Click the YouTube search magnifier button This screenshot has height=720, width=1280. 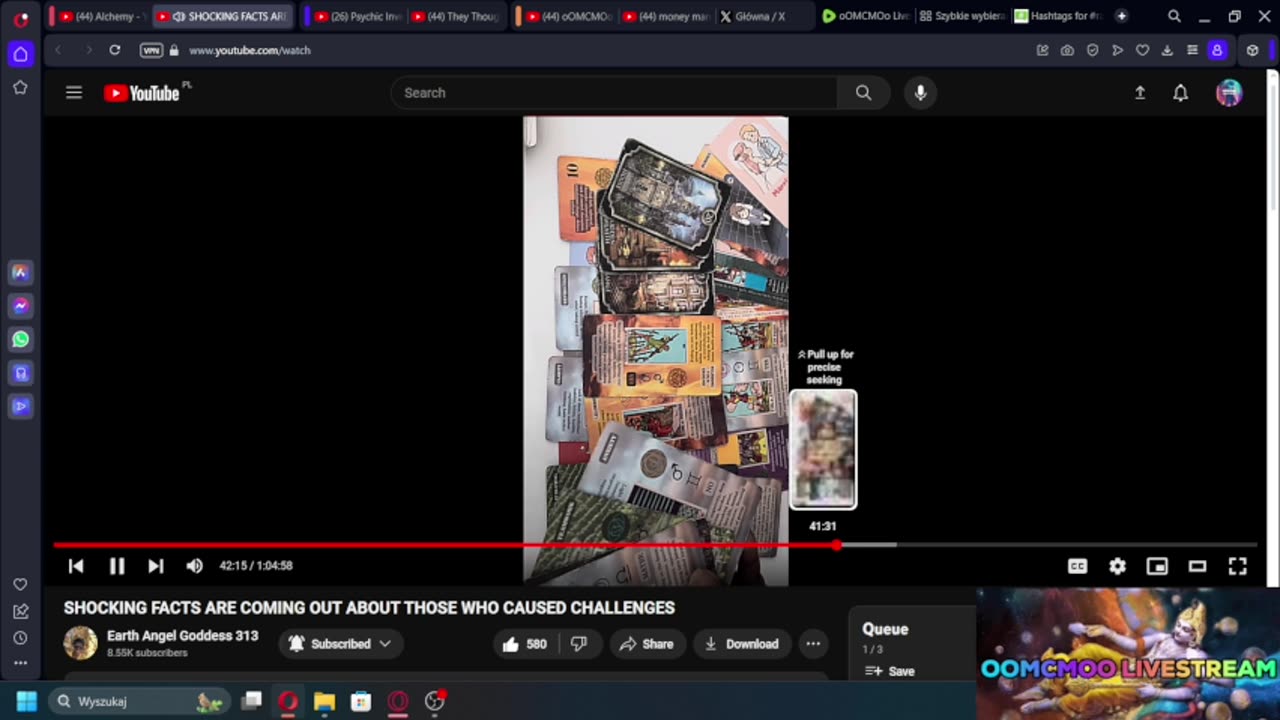coord(863,93)
